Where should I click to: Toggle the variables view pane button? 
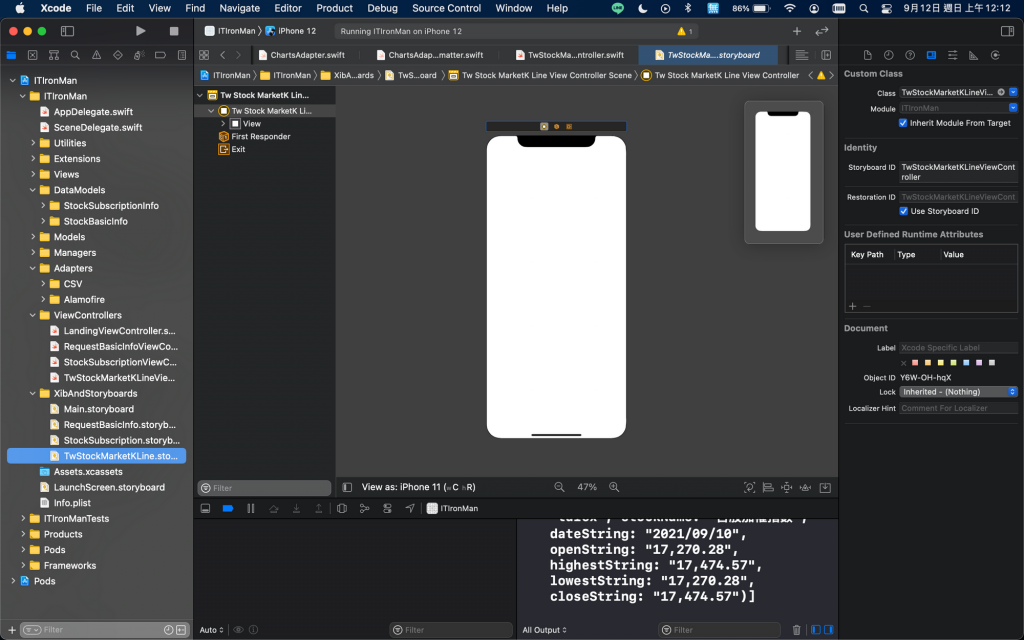pos(816,630)
